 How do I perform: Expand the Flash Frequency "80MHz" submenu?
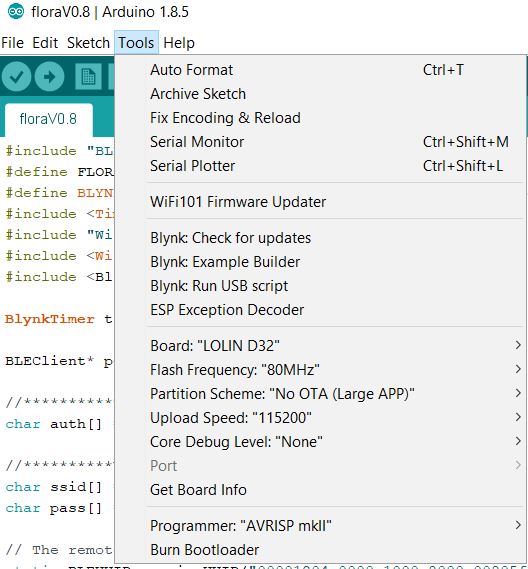(320, 370)
